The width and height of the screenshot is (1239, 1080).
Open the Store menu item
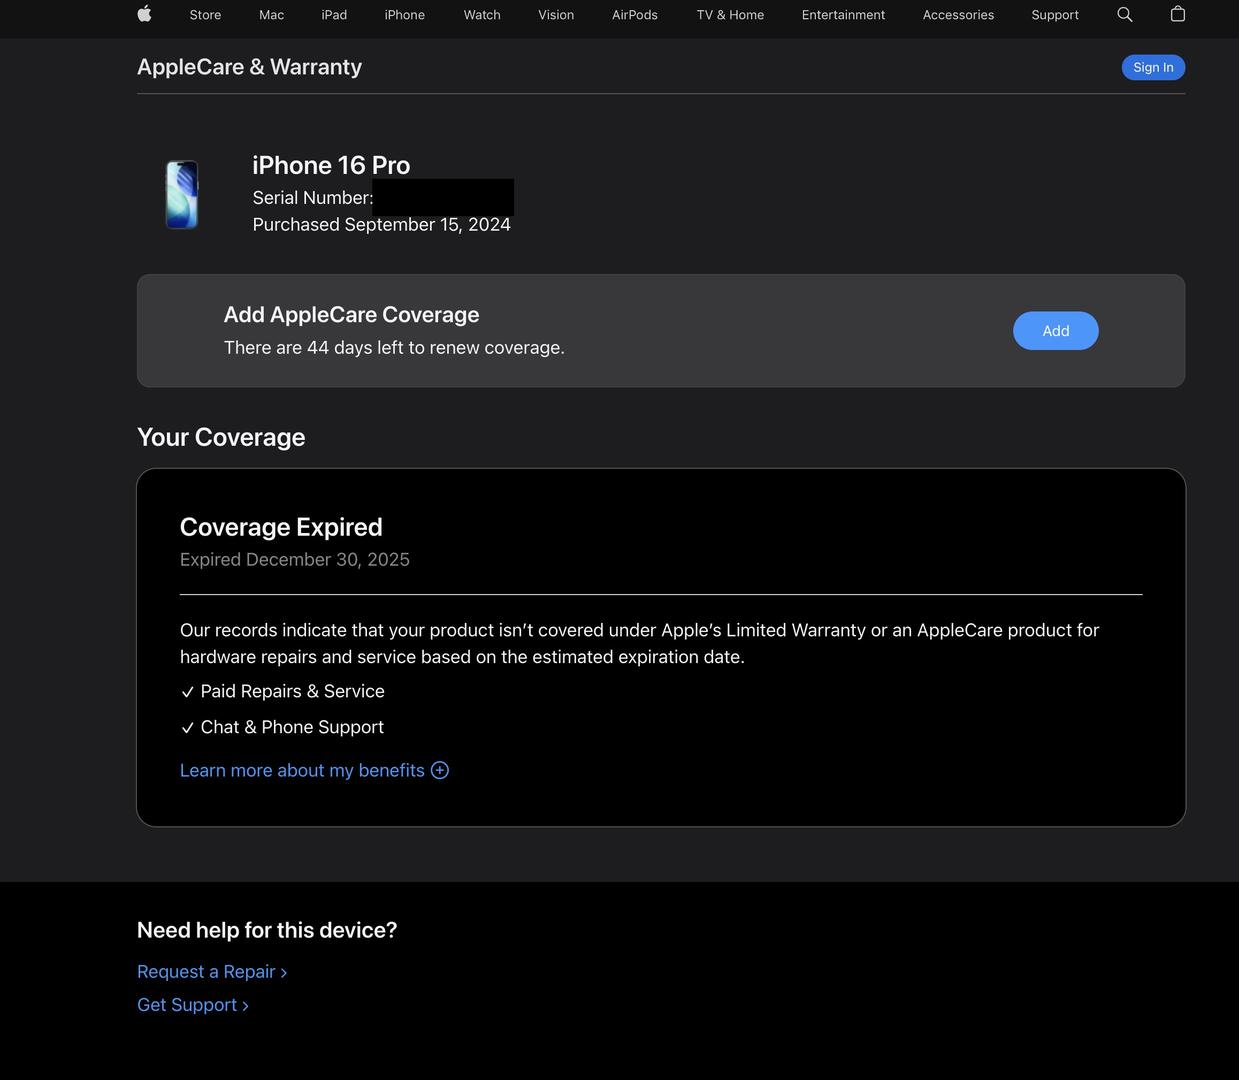click(205, 15)
